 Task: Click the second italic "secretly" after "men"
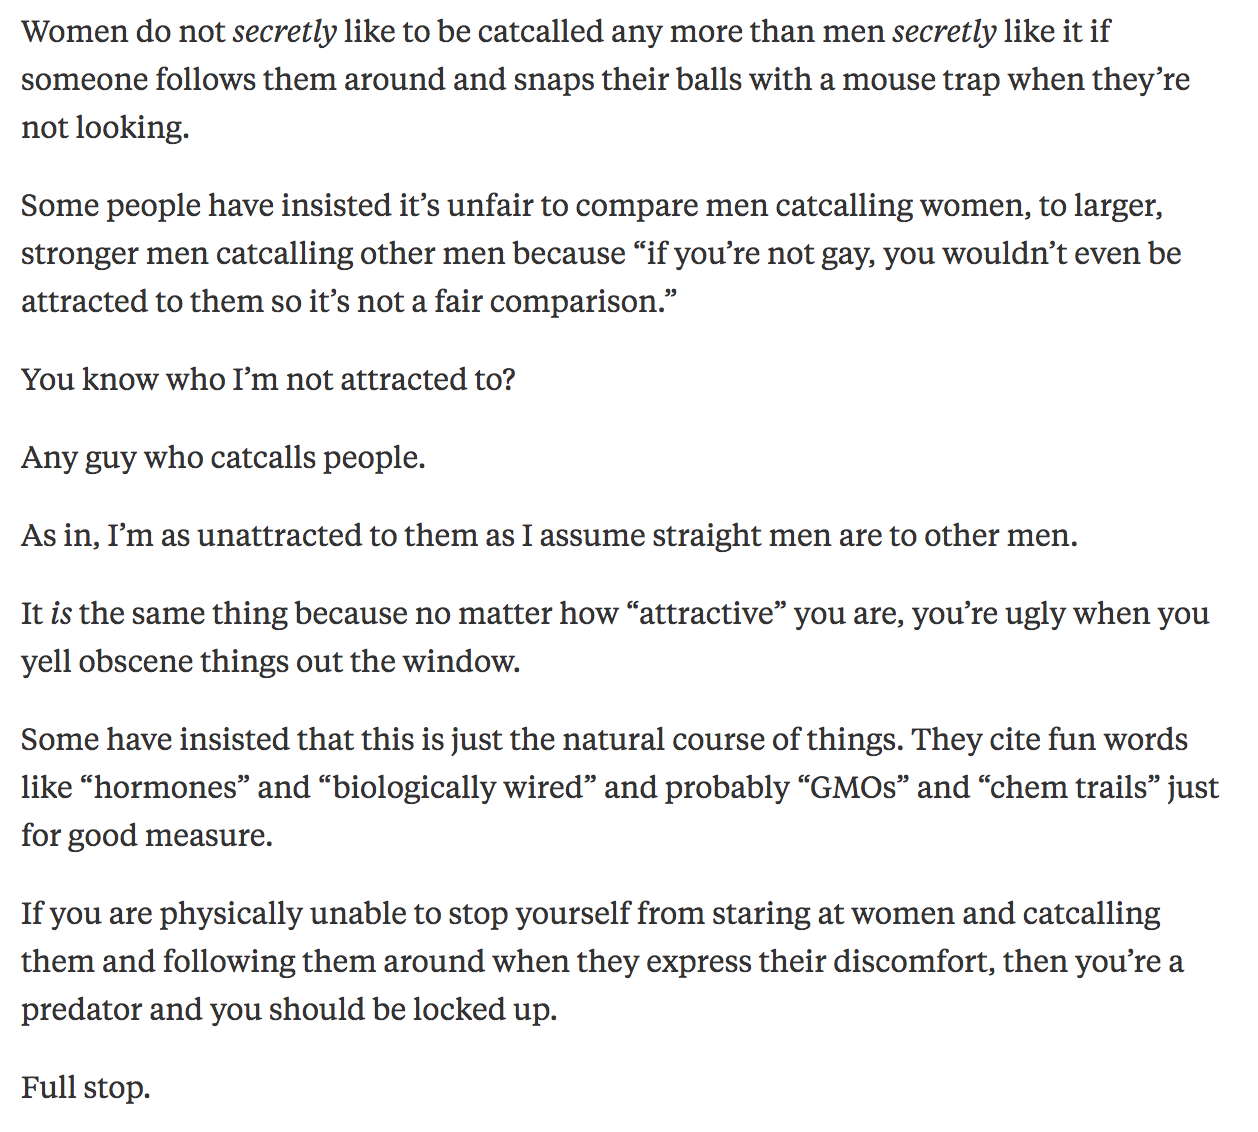tap(943, 32)
